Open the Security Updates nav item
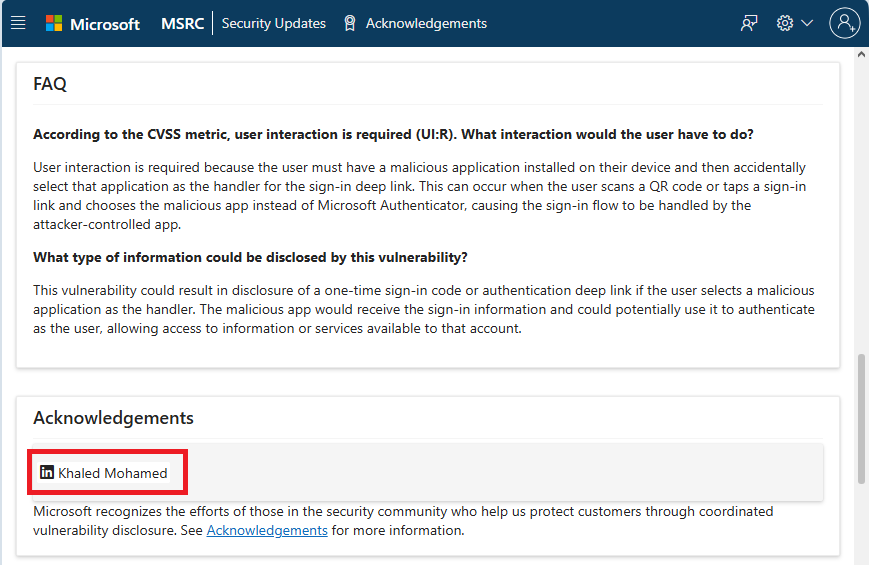 pyautogui.click(x=273, y=23)
